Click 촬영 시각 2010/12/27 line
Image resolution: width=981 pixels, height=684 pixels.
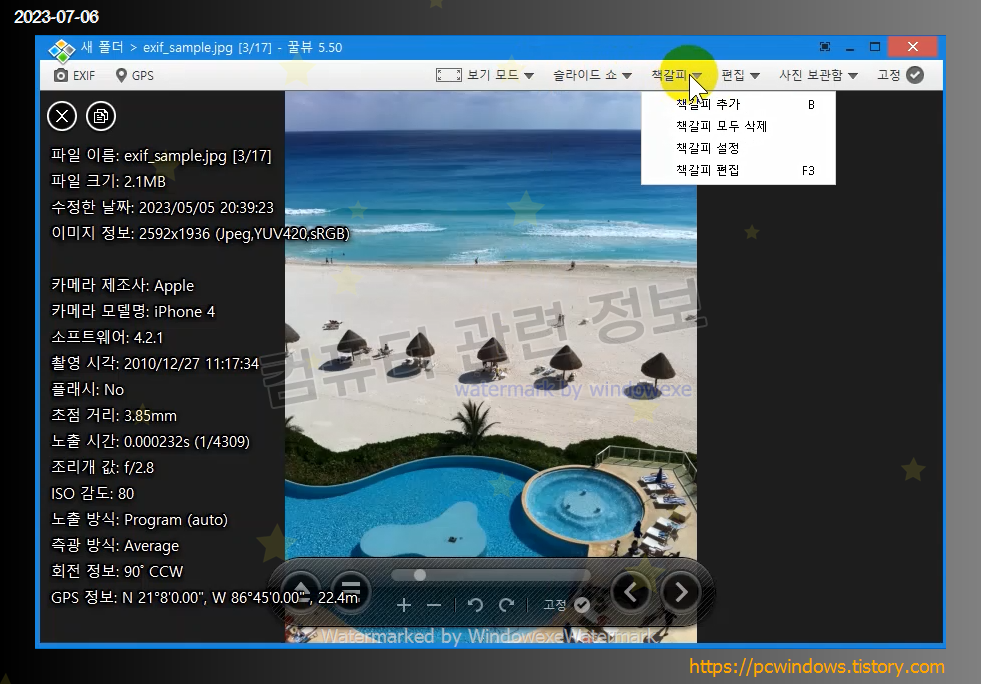[x=155, y=363]
